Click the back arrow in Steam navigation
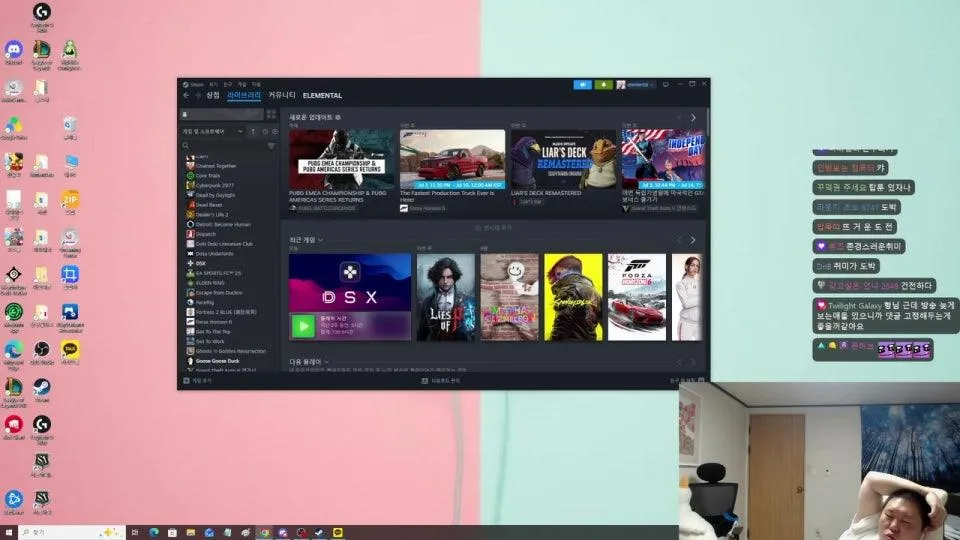The width and height of the screenshot is (960, 540). point(186,96)
